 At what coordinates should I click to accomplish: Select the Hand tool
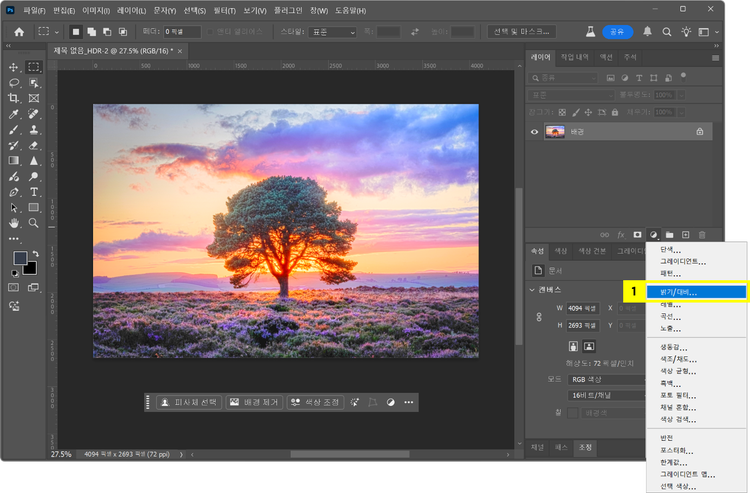tap(14, 223)
